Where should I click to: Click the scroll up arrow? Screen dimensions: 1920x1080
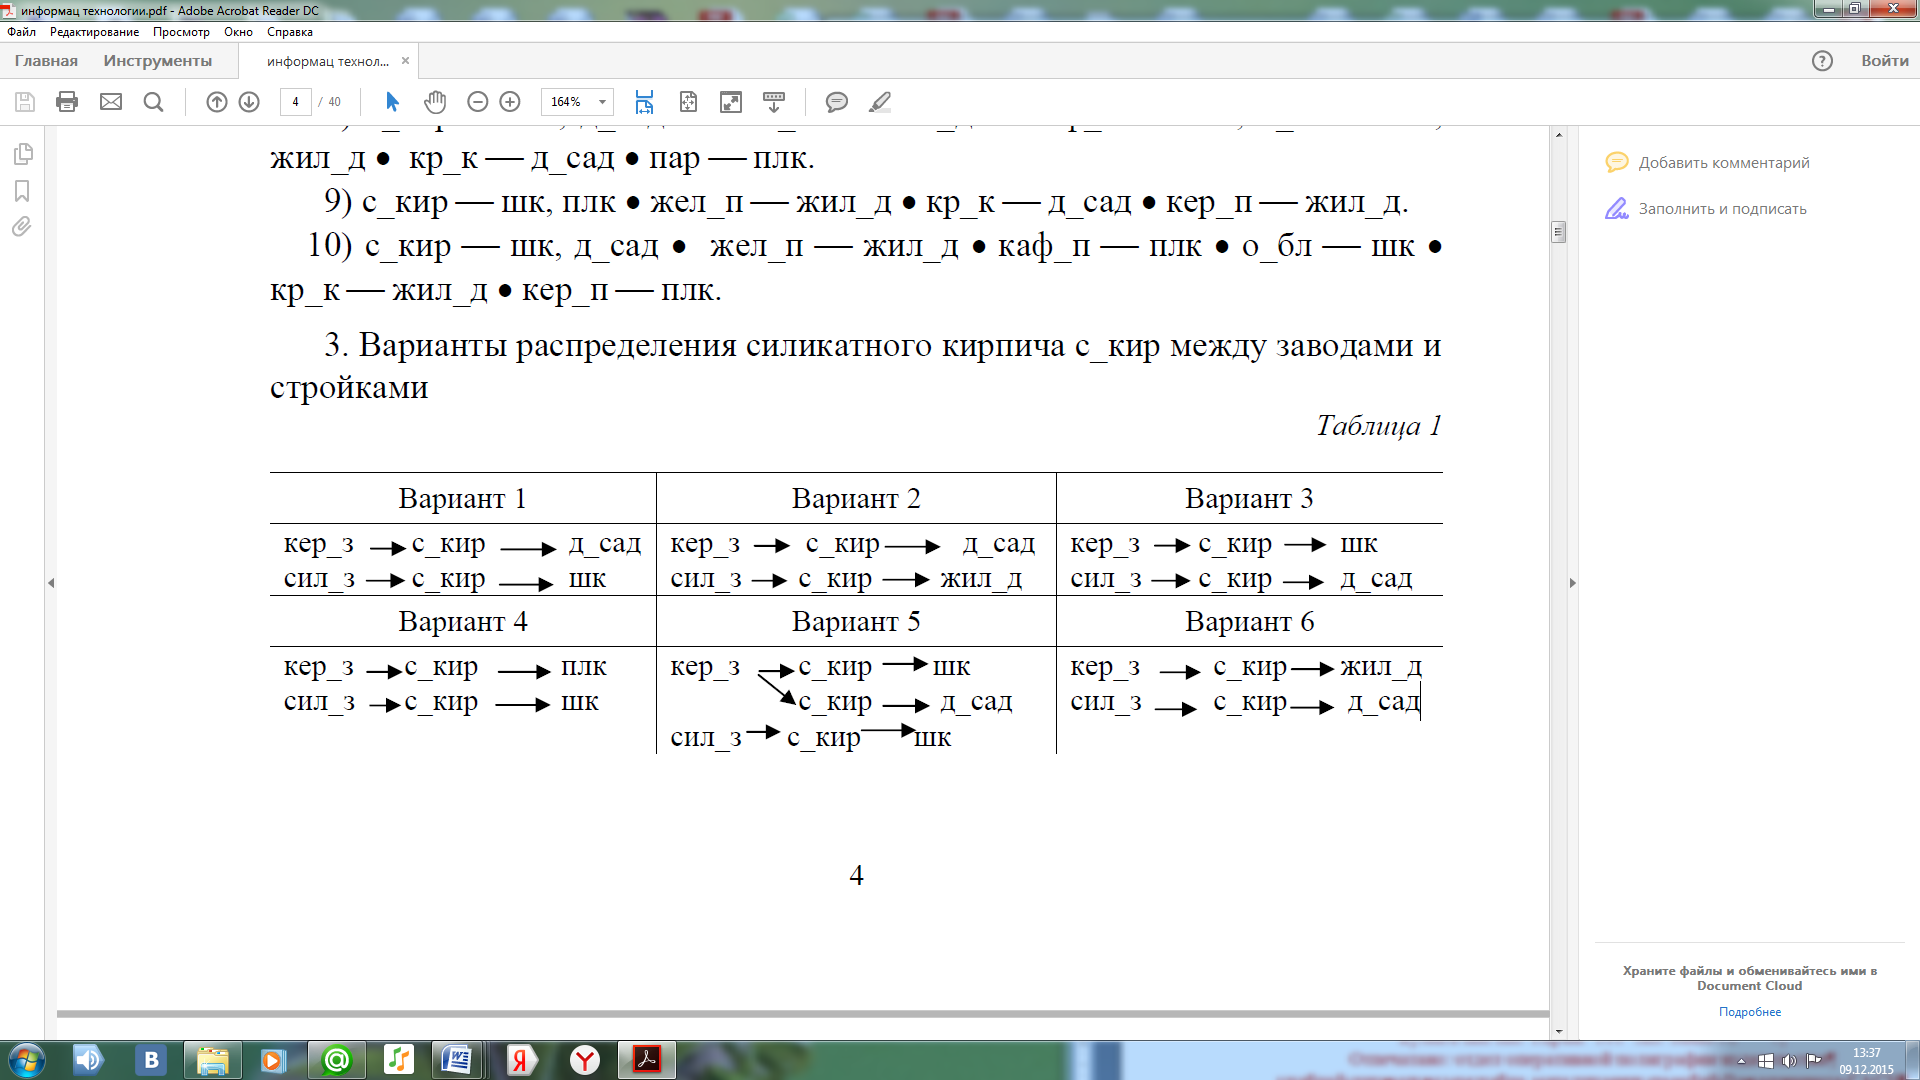coord(1558,134)
